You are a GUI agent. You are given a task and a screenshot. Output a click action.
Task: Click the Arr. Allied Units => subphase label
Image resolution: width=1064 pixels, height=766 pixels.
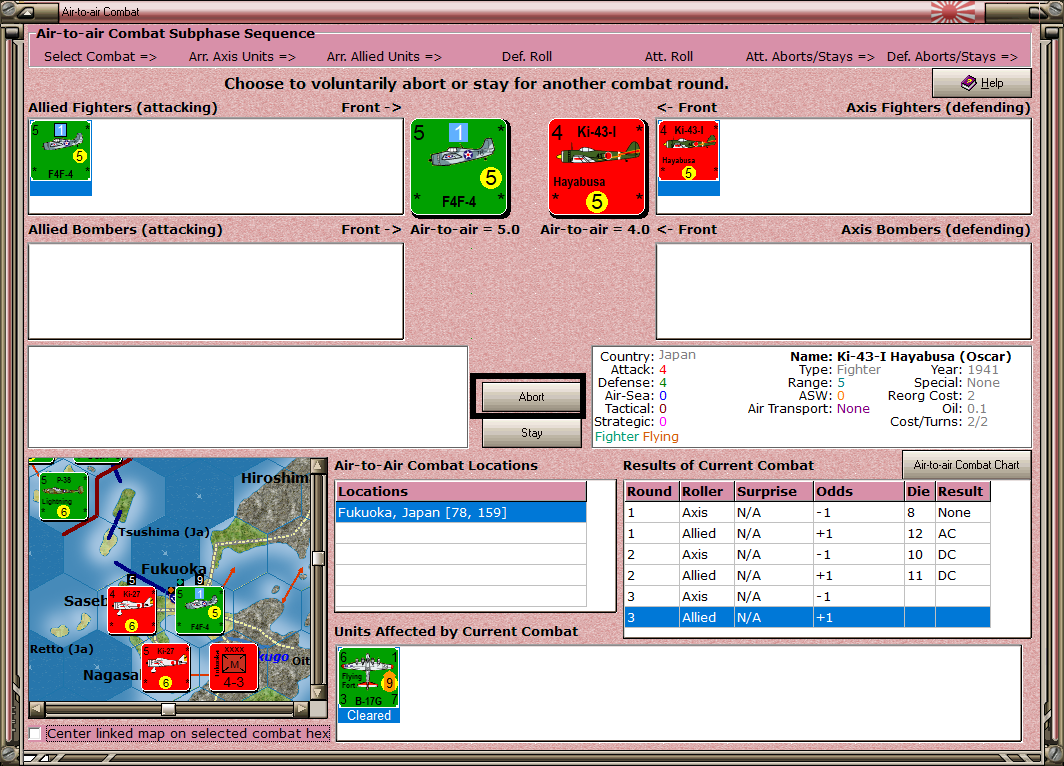tap(384, 56)
